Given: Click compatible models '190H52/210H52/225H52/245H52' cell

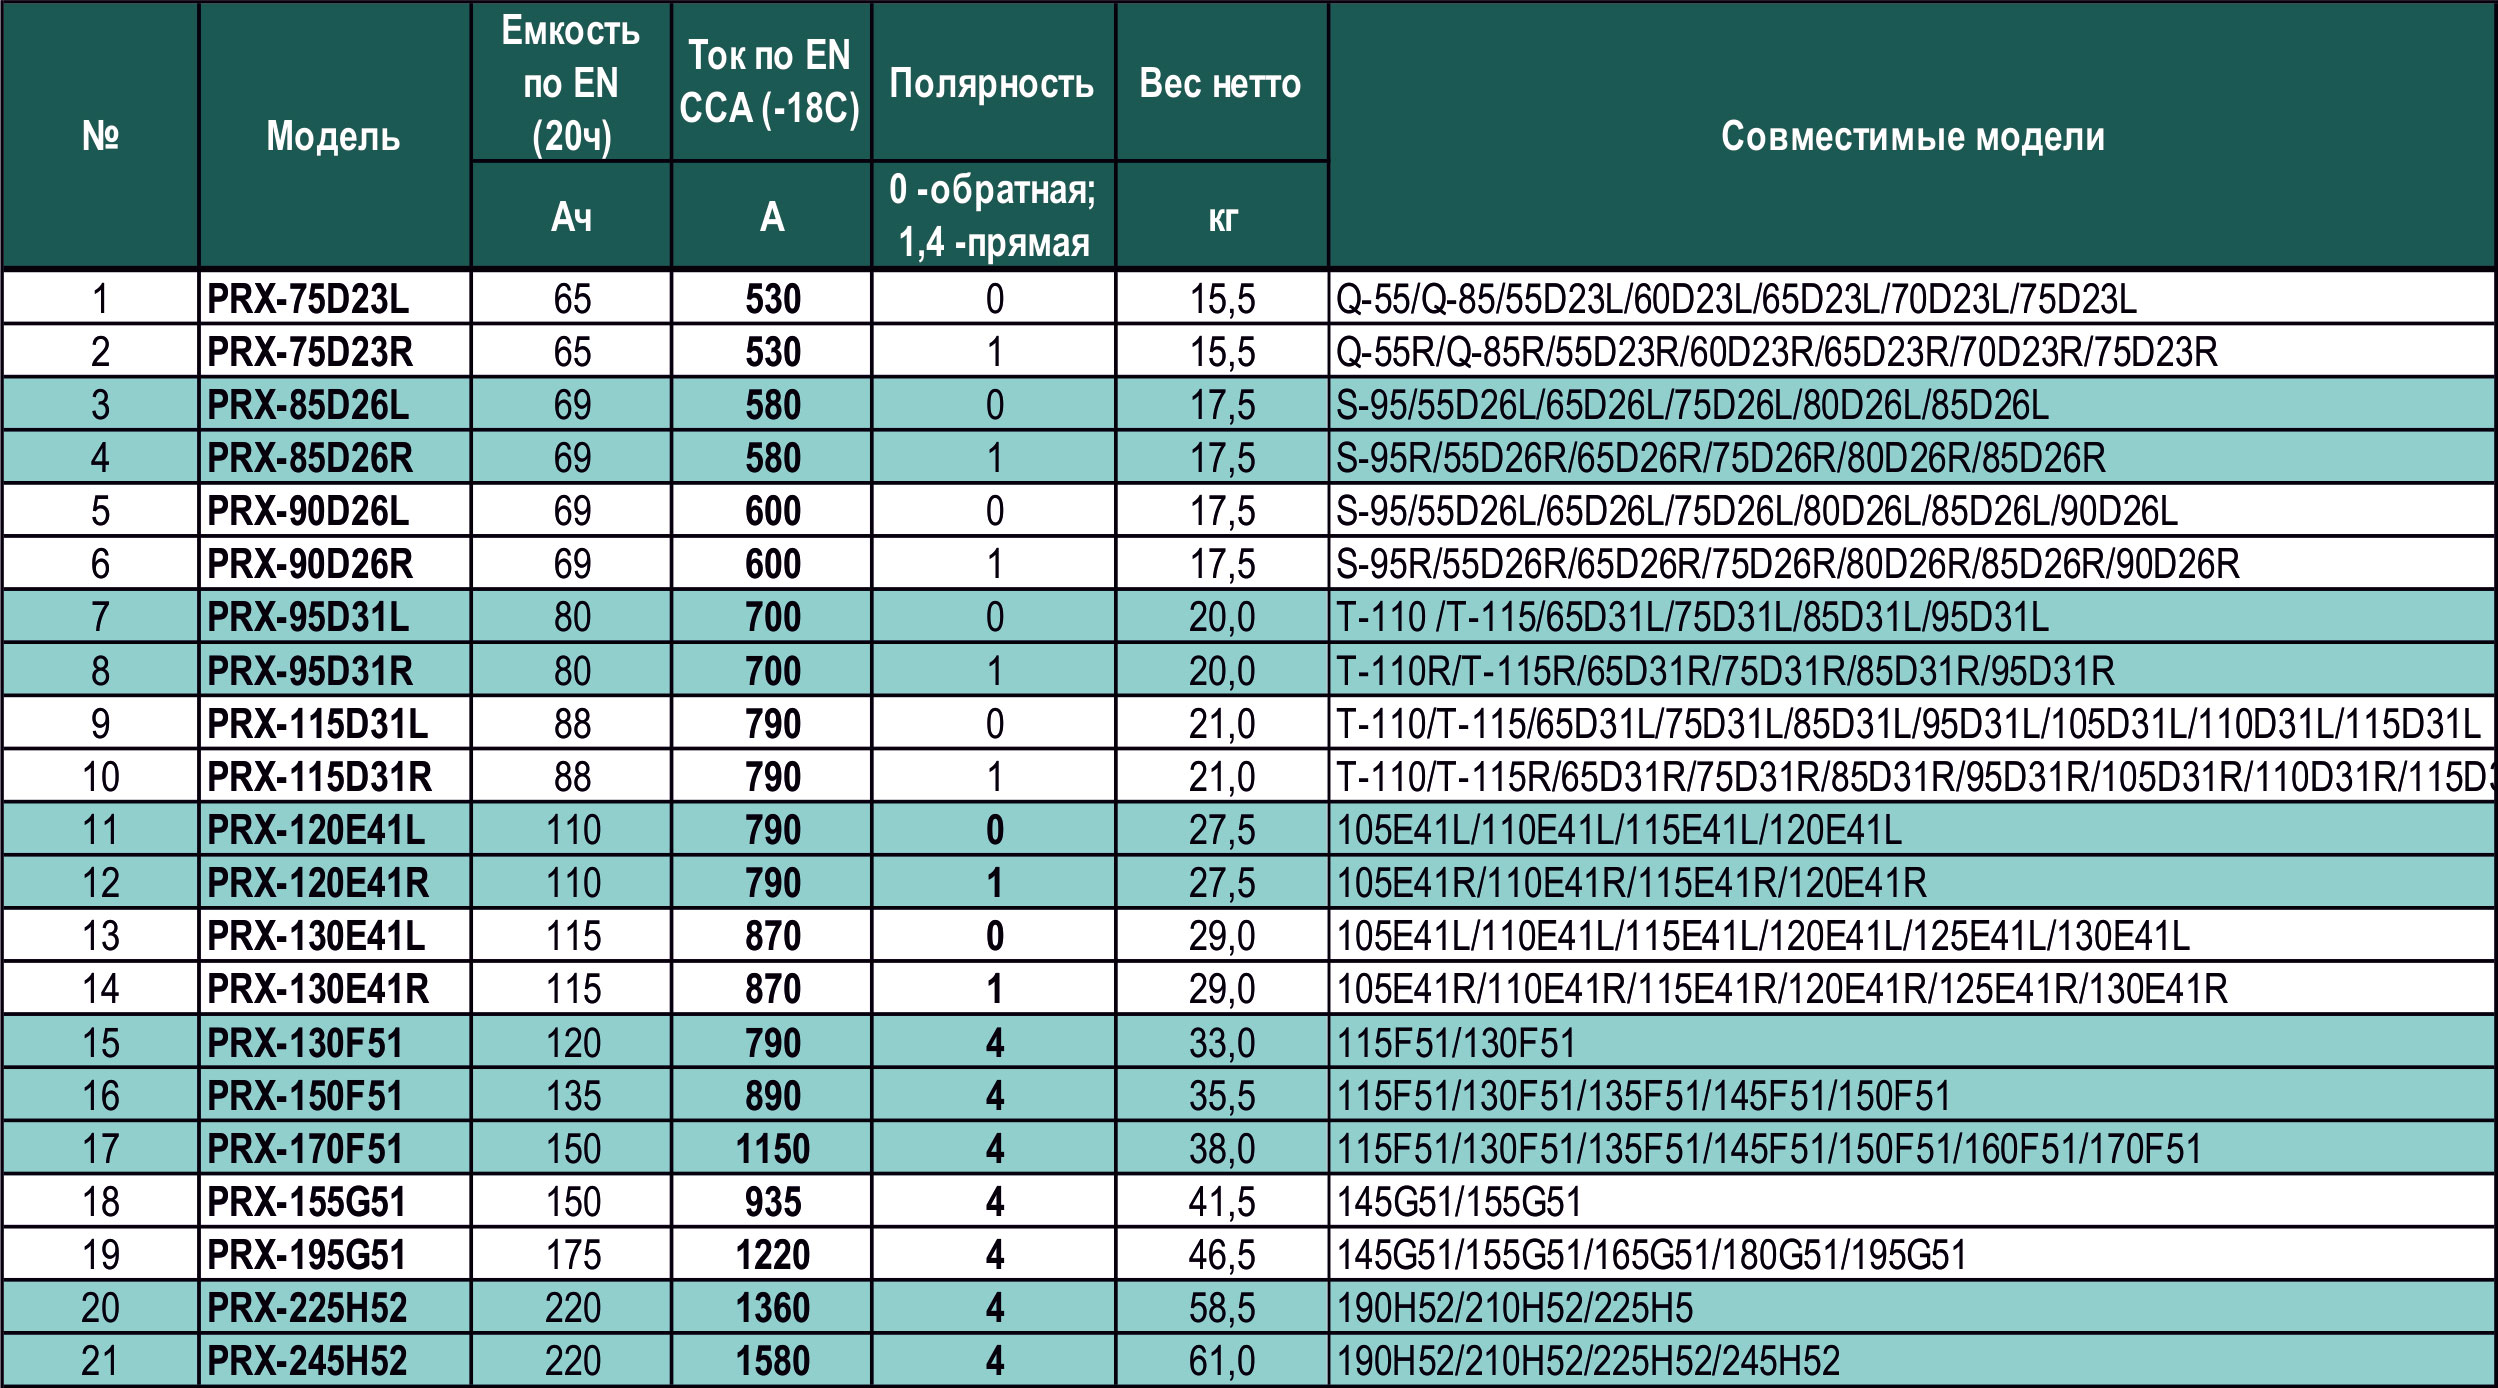Looking at the screenshot, I should click(x=1912, y=1360).
